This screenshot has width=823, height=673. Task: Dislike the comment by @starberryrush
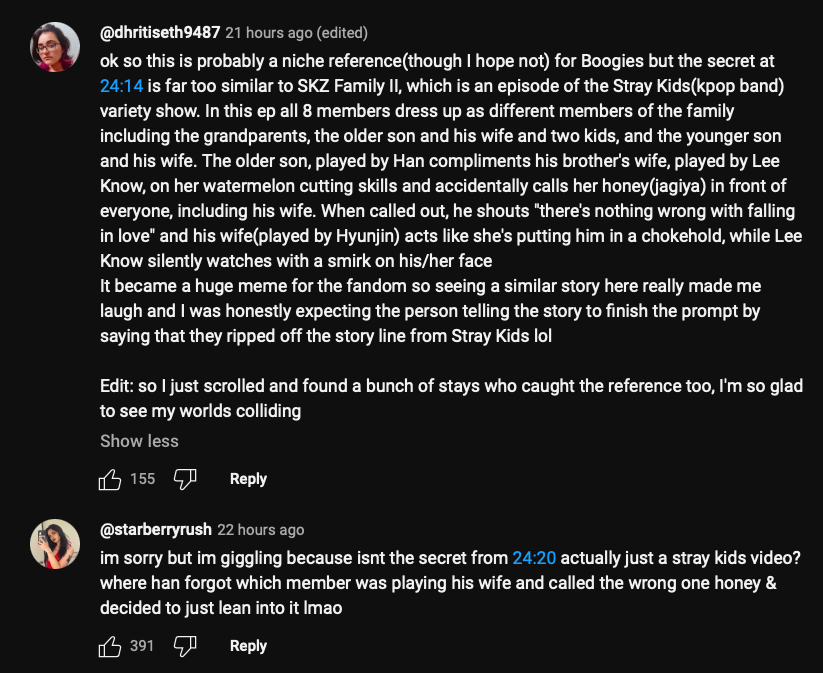pyautogui.click(x=185, y=646)
